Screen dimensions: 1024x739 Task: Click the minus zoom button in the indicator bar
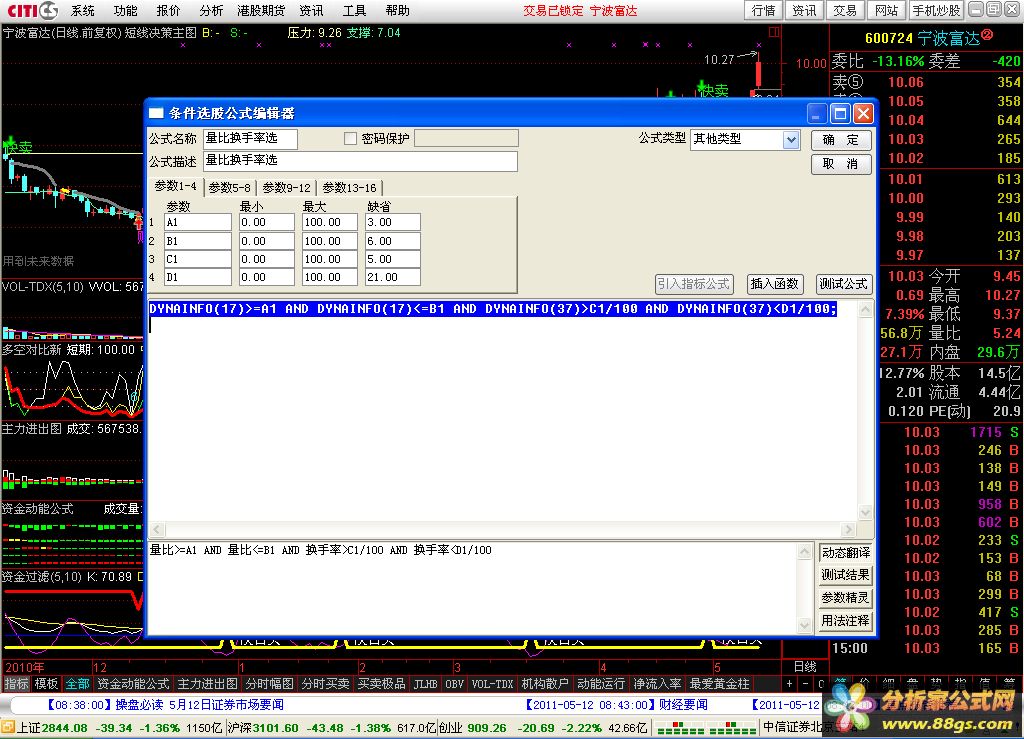(x=805, y=684)
